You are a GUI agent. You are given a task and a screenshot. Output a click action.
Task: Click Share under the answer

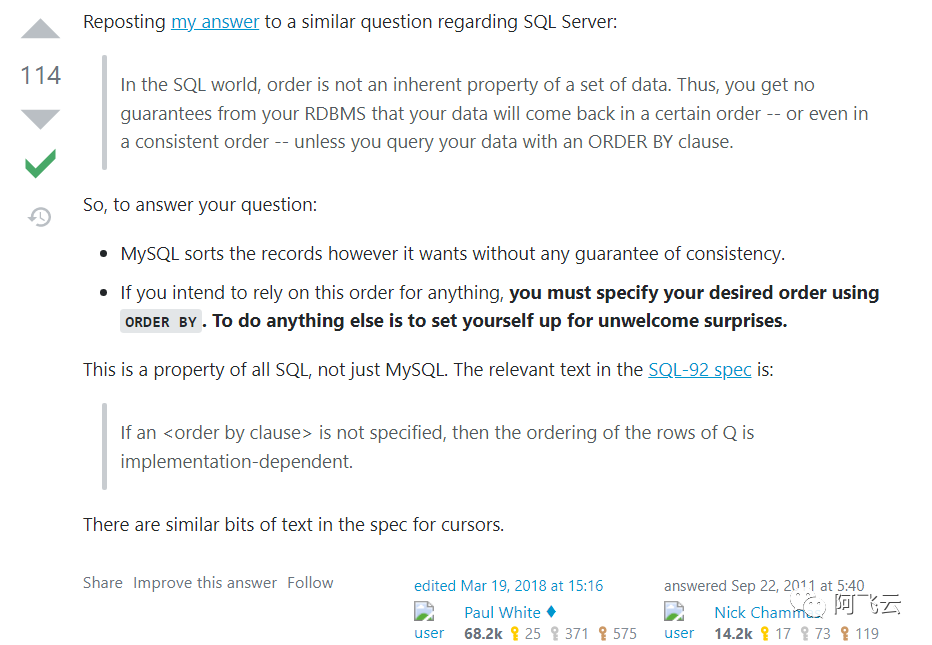(103, 583)
